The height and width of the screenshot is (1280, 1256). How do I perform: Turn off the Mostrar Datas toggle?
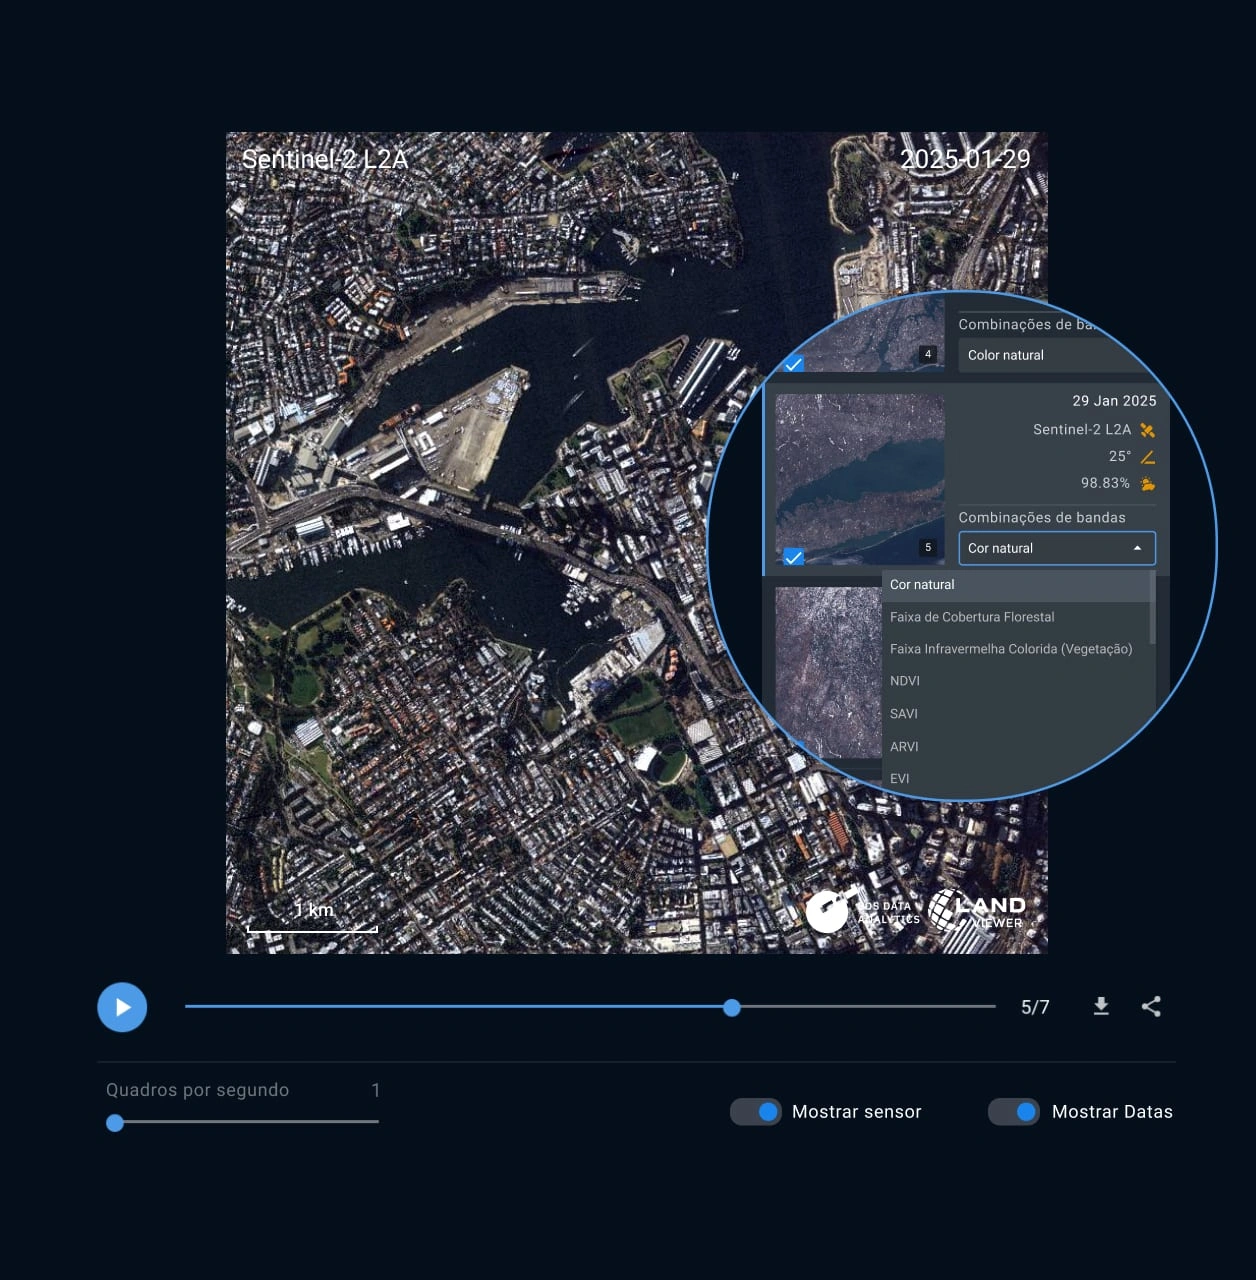(1014, 1111)
